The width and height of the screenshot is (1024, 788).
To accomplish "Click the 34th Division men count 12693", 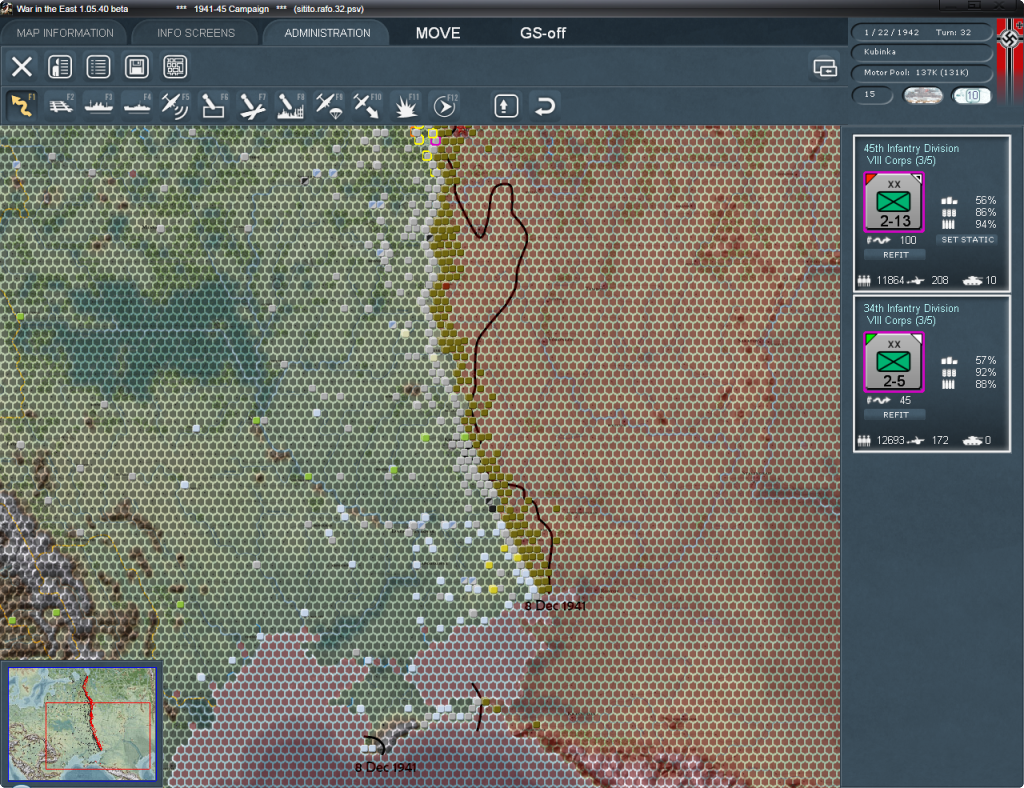I will (x=890, y=441).
